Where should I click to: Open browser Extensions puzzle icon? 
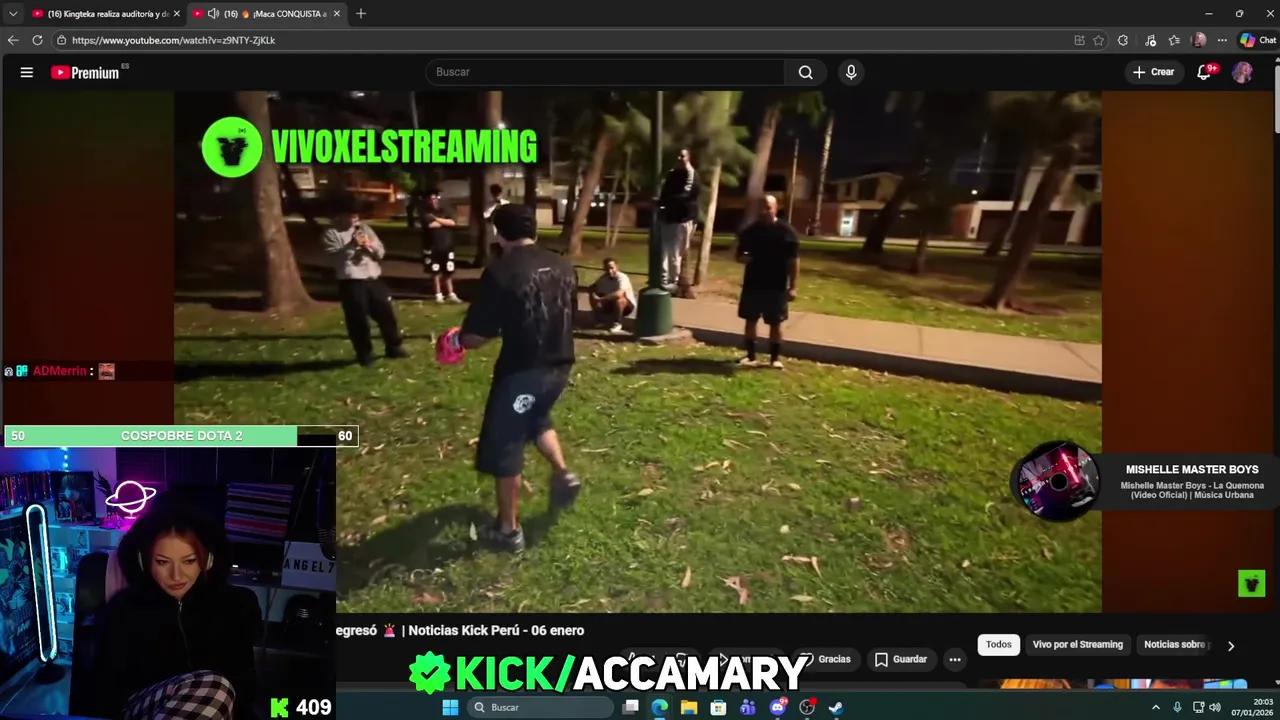1123,40
